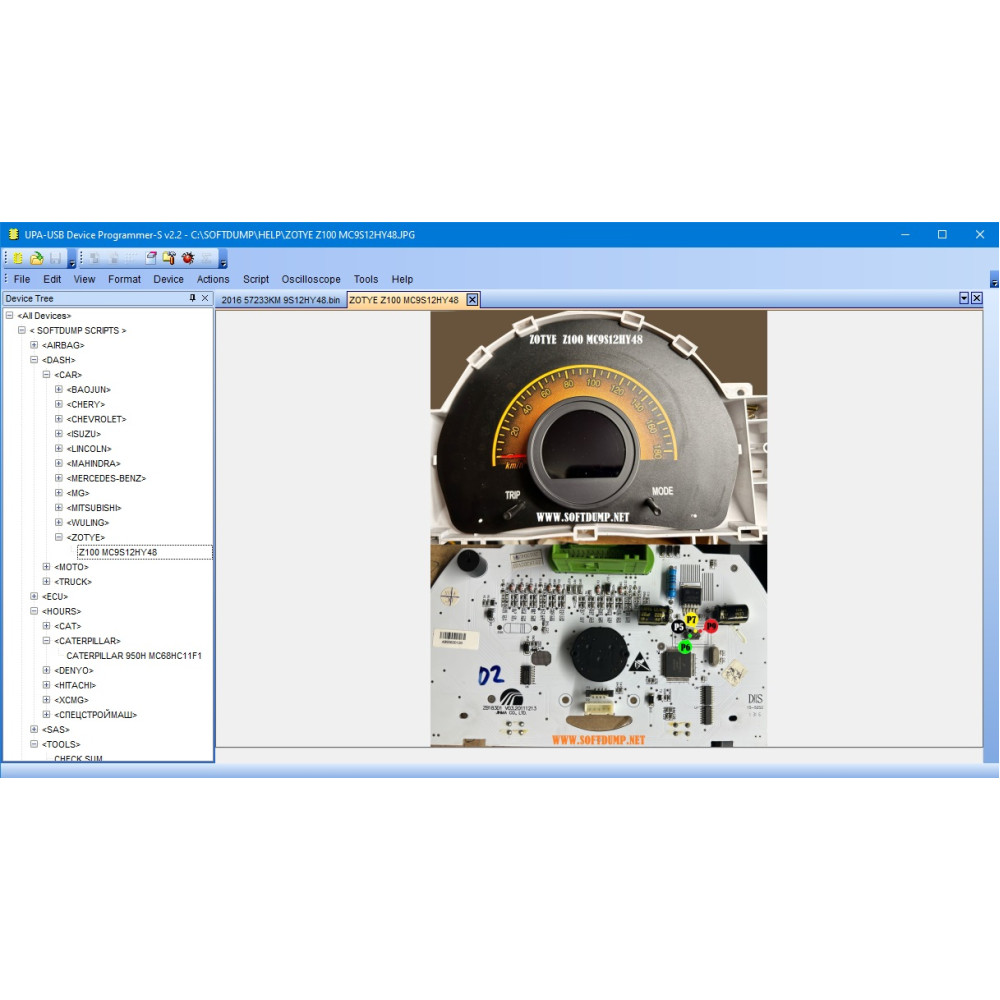
Task: Click the greyed-out sigma checksum icon
Action: (x=207, y=258)
